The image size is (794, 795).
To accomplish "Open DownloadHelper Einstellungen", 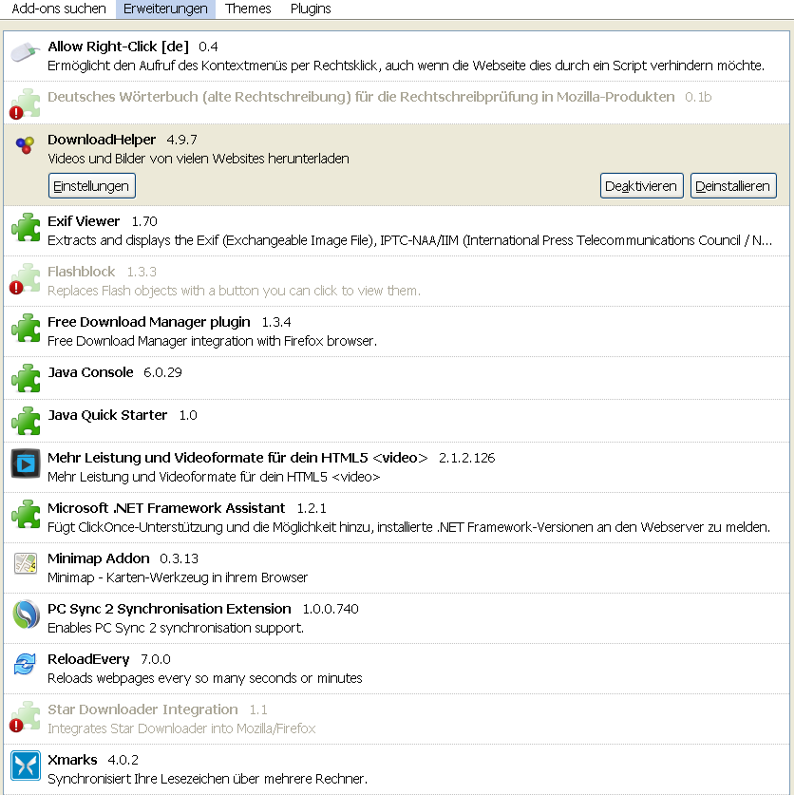I will [x=92, y=186].
